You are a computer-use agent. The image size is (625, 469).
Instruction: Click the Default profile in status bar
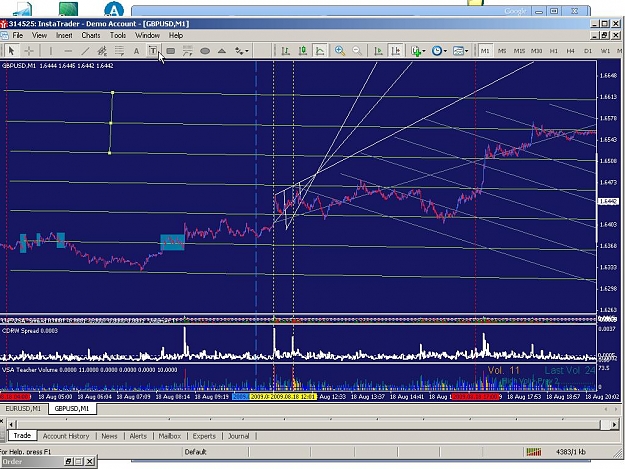click(195, 452)
